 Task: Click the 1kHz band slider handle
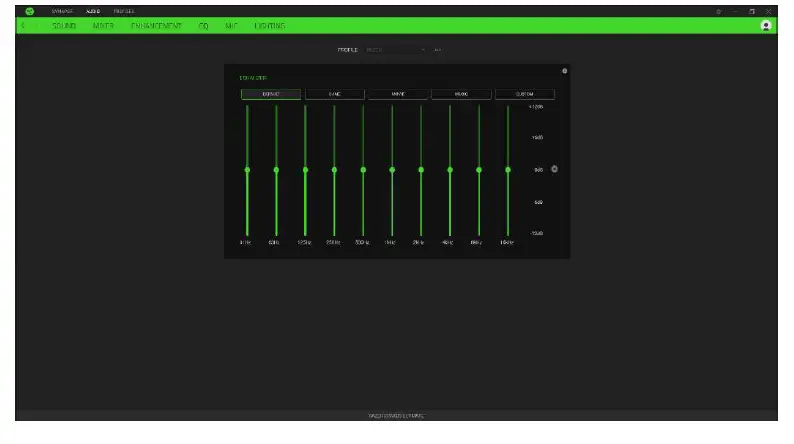pyautogui.click(x=392, y=170)
